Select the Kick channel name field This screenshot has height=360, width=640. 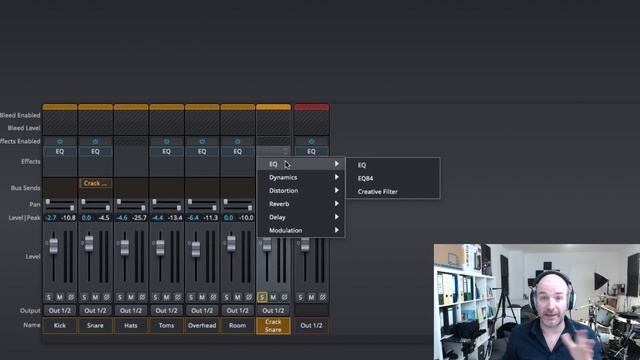pyautogui.click(x=60, y=326)
